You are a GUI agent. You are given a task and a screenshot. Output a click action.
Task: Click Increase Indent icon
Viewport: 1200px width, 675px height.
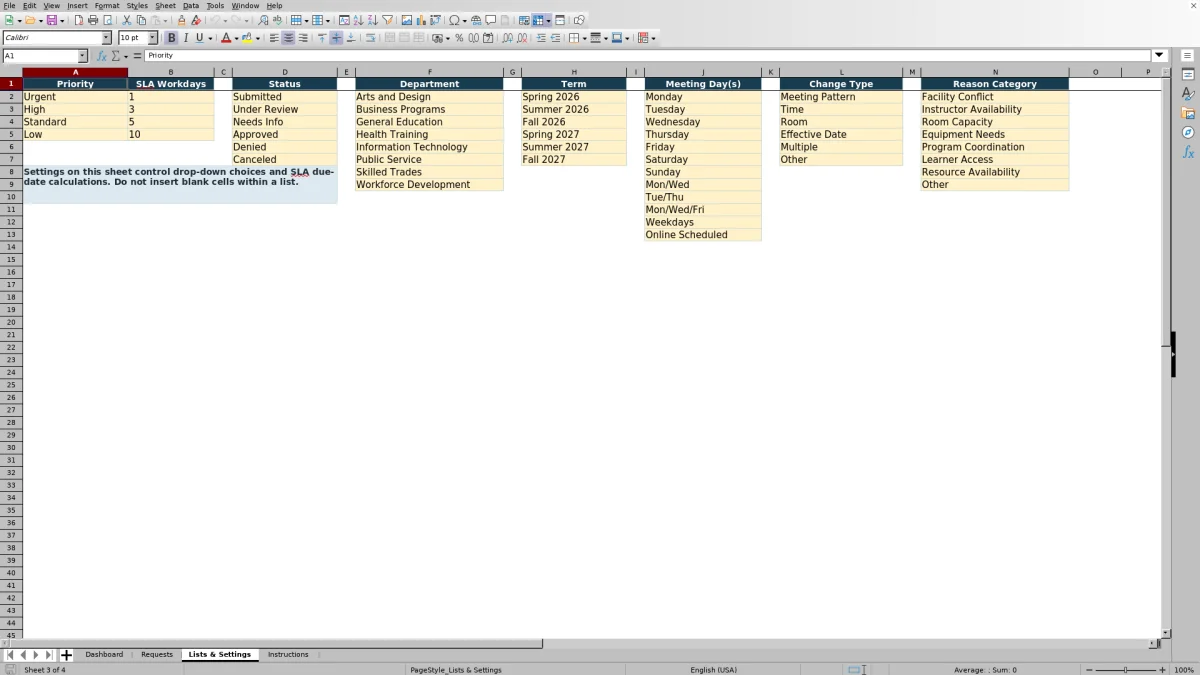(x=541, y=38)
